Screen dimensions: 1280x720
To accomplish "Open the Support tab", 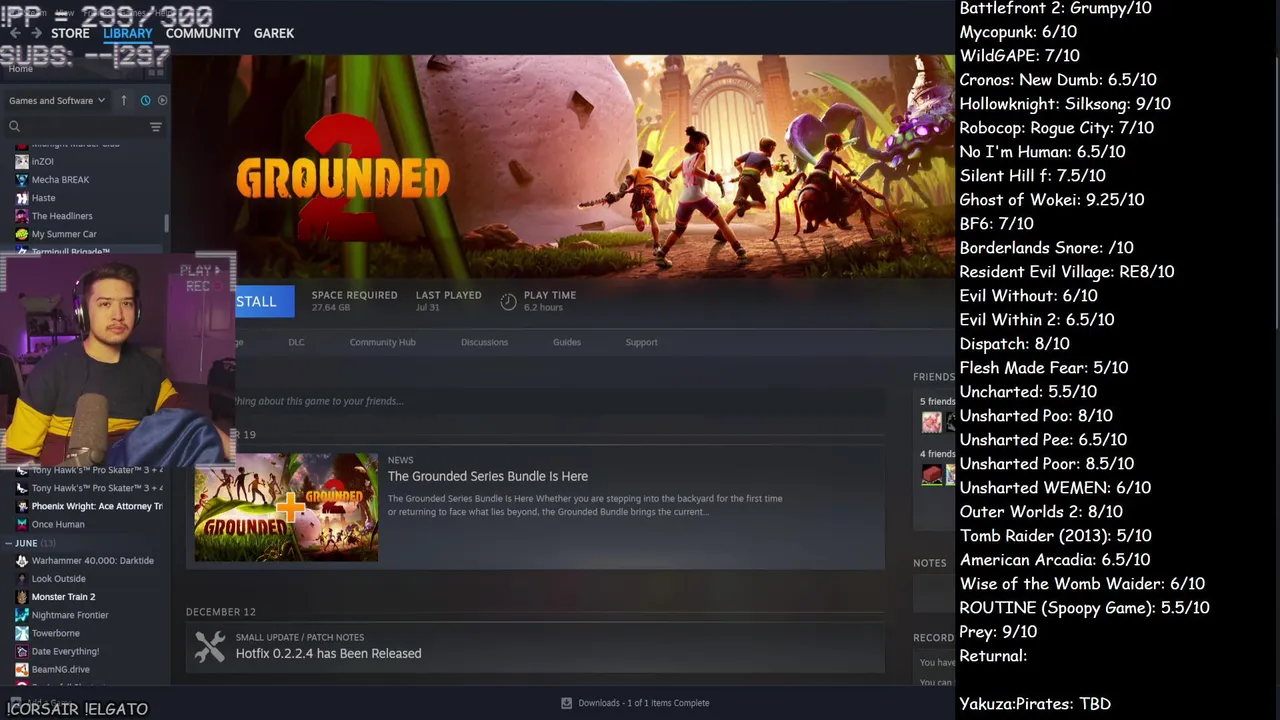I will click(x=641, y=342).
